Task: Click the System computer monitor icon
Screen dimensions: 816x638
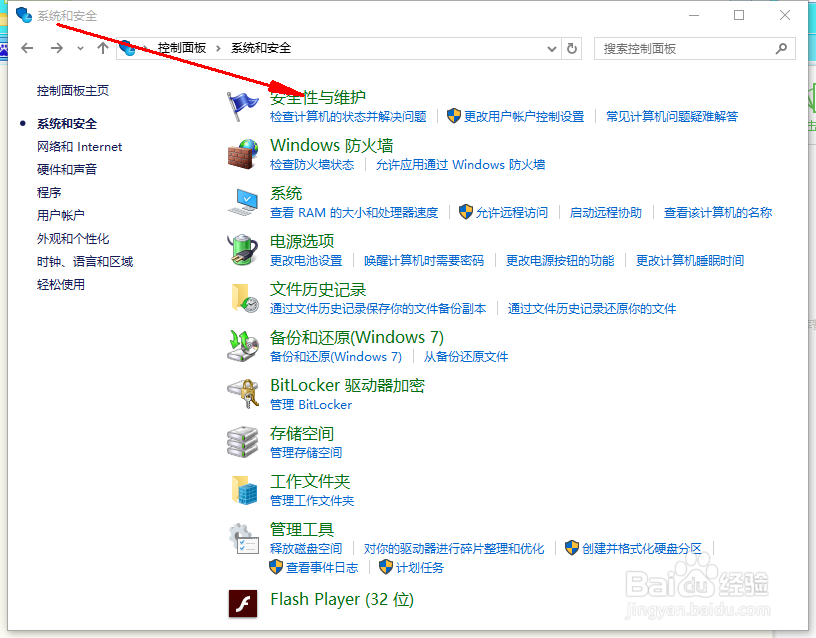Action: click(243, 202)
